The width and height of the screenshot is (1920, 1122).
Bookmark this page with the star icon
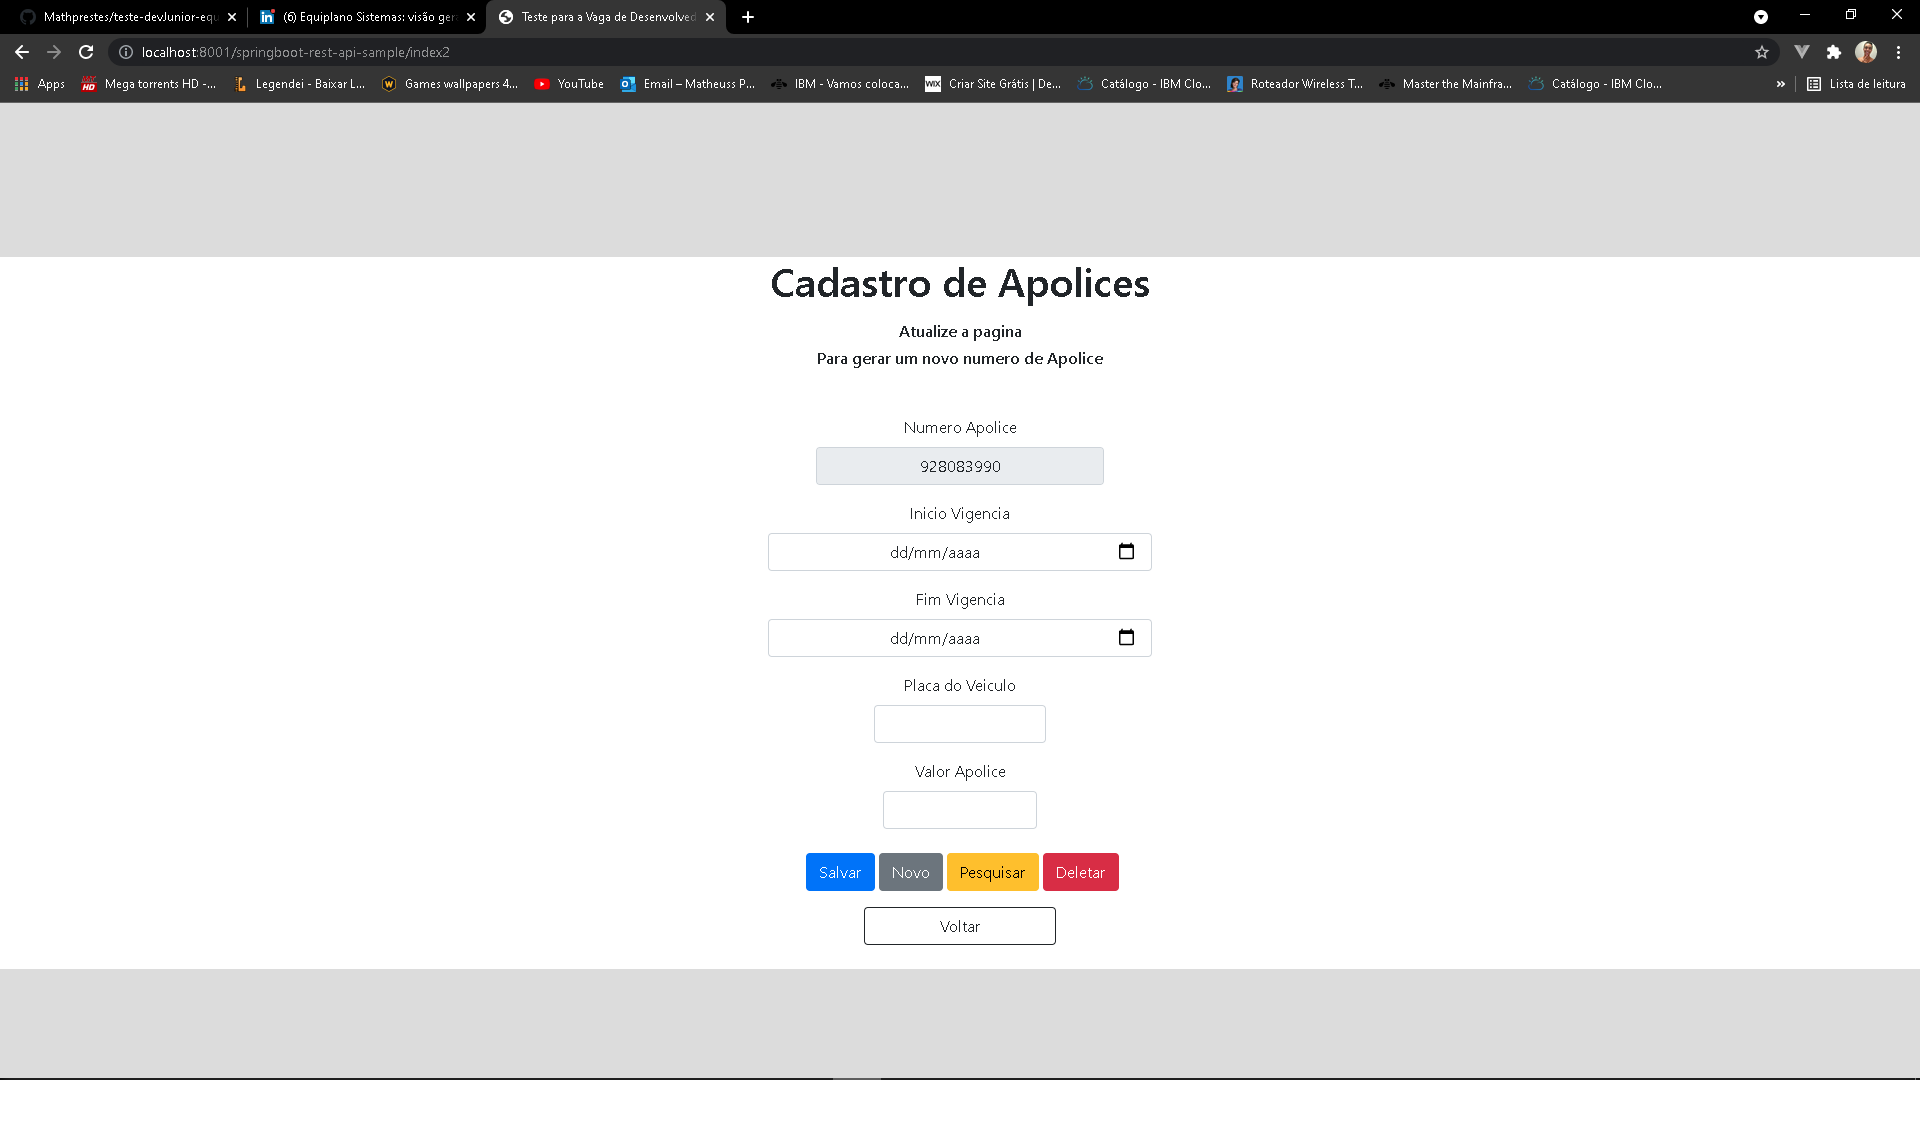pos(1762,52)
